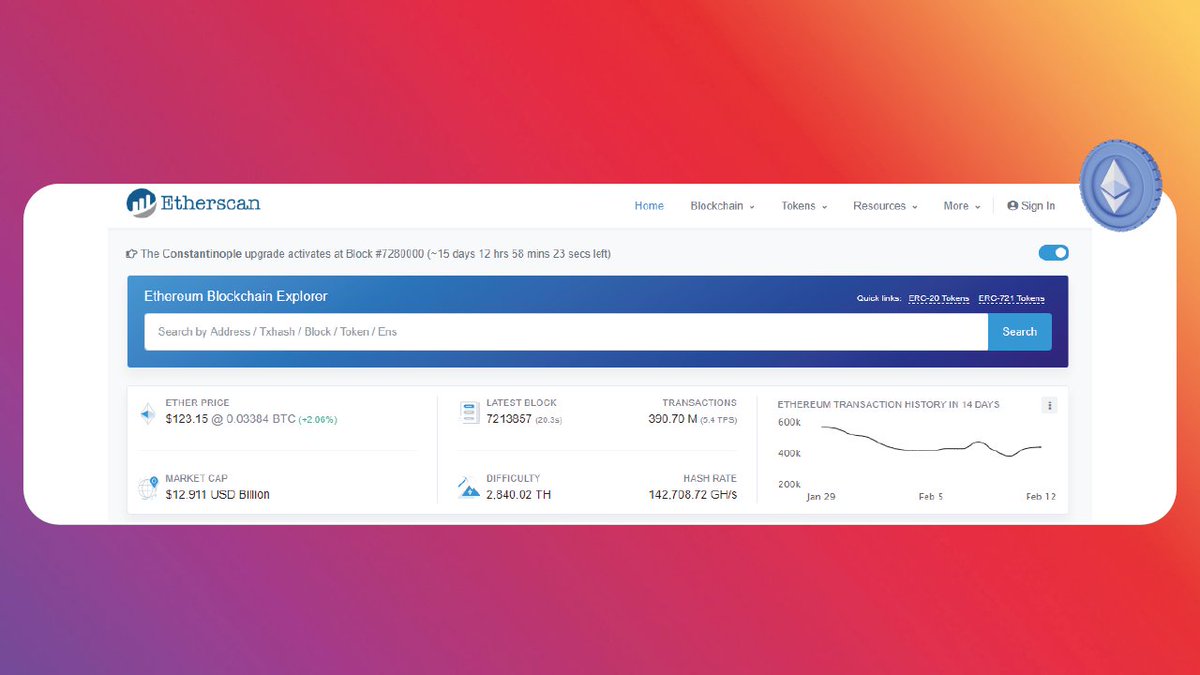Click the $12.911 USD Billion market cap value

pos(218,494)
